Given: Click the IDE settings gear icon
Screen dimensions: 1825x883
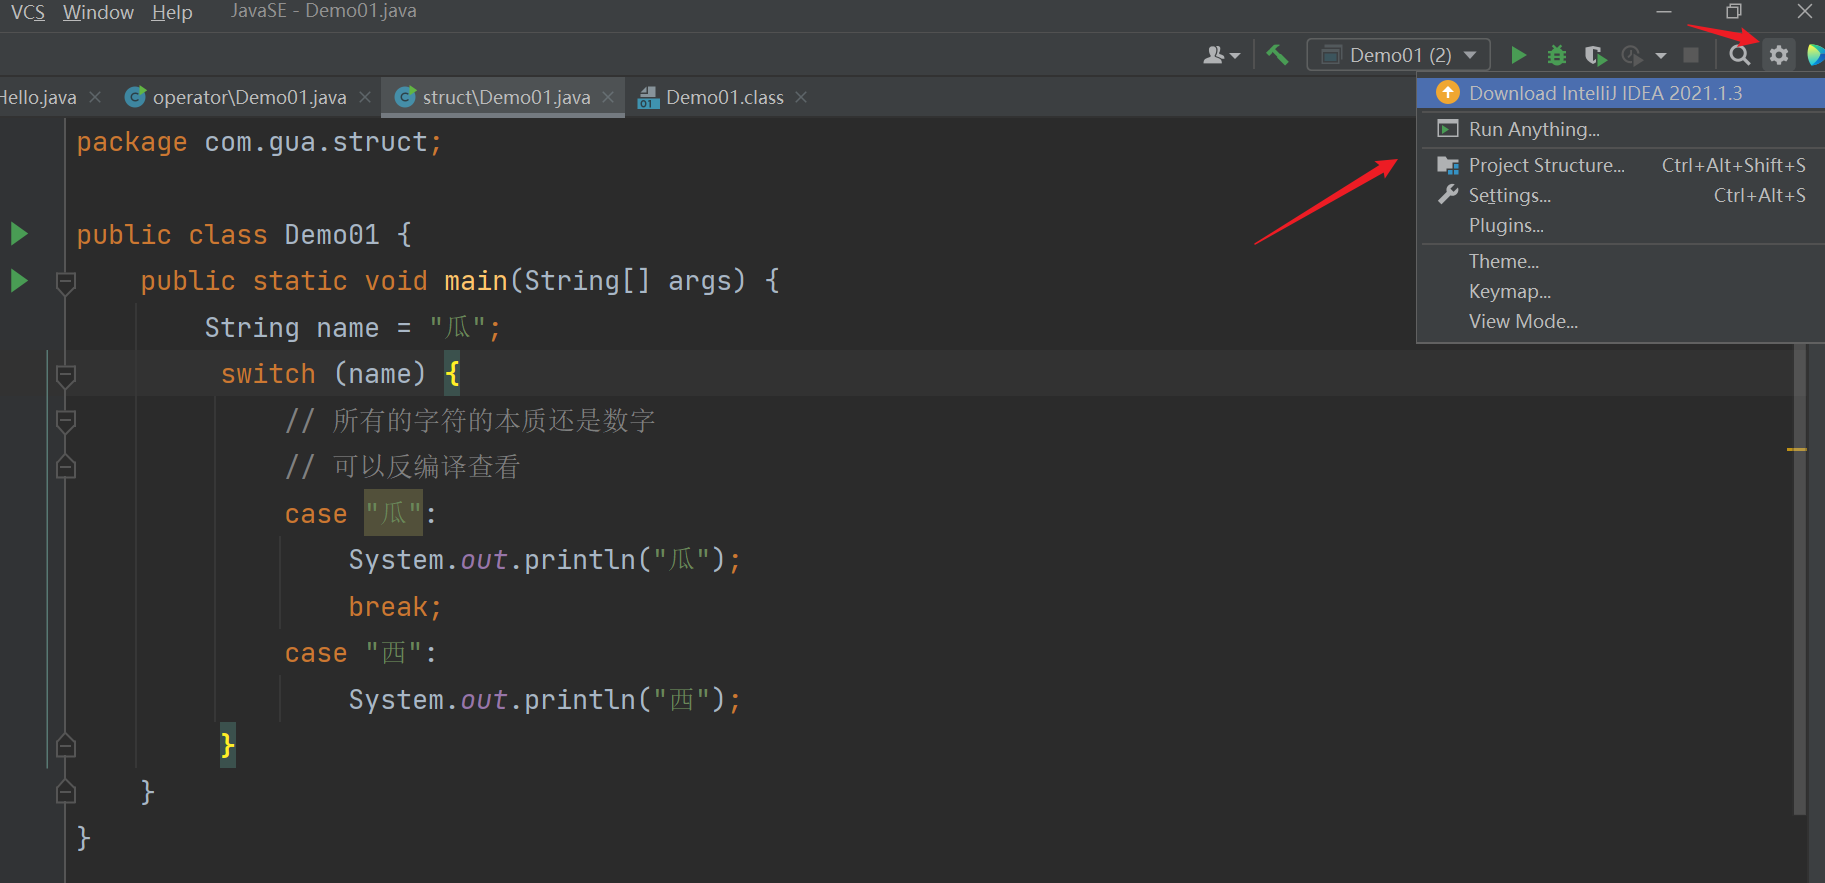Looking at the screenshot, I should pyautogui.click(x=1779, y=55).
